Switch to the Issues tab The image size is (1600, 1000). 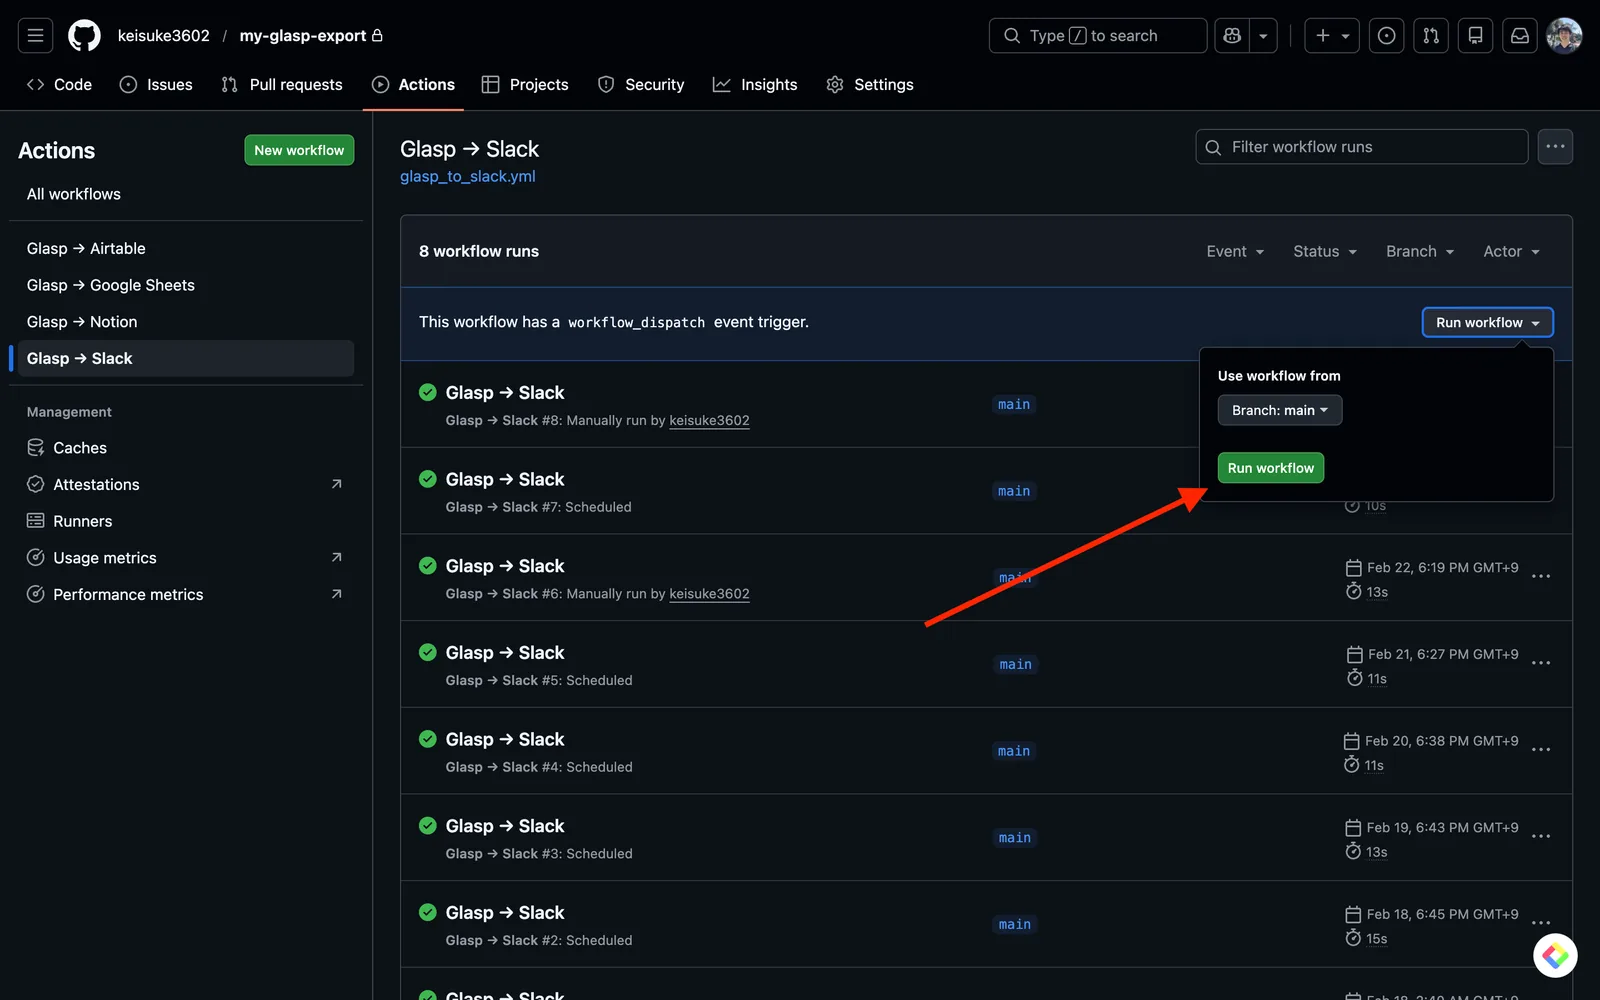157,85
